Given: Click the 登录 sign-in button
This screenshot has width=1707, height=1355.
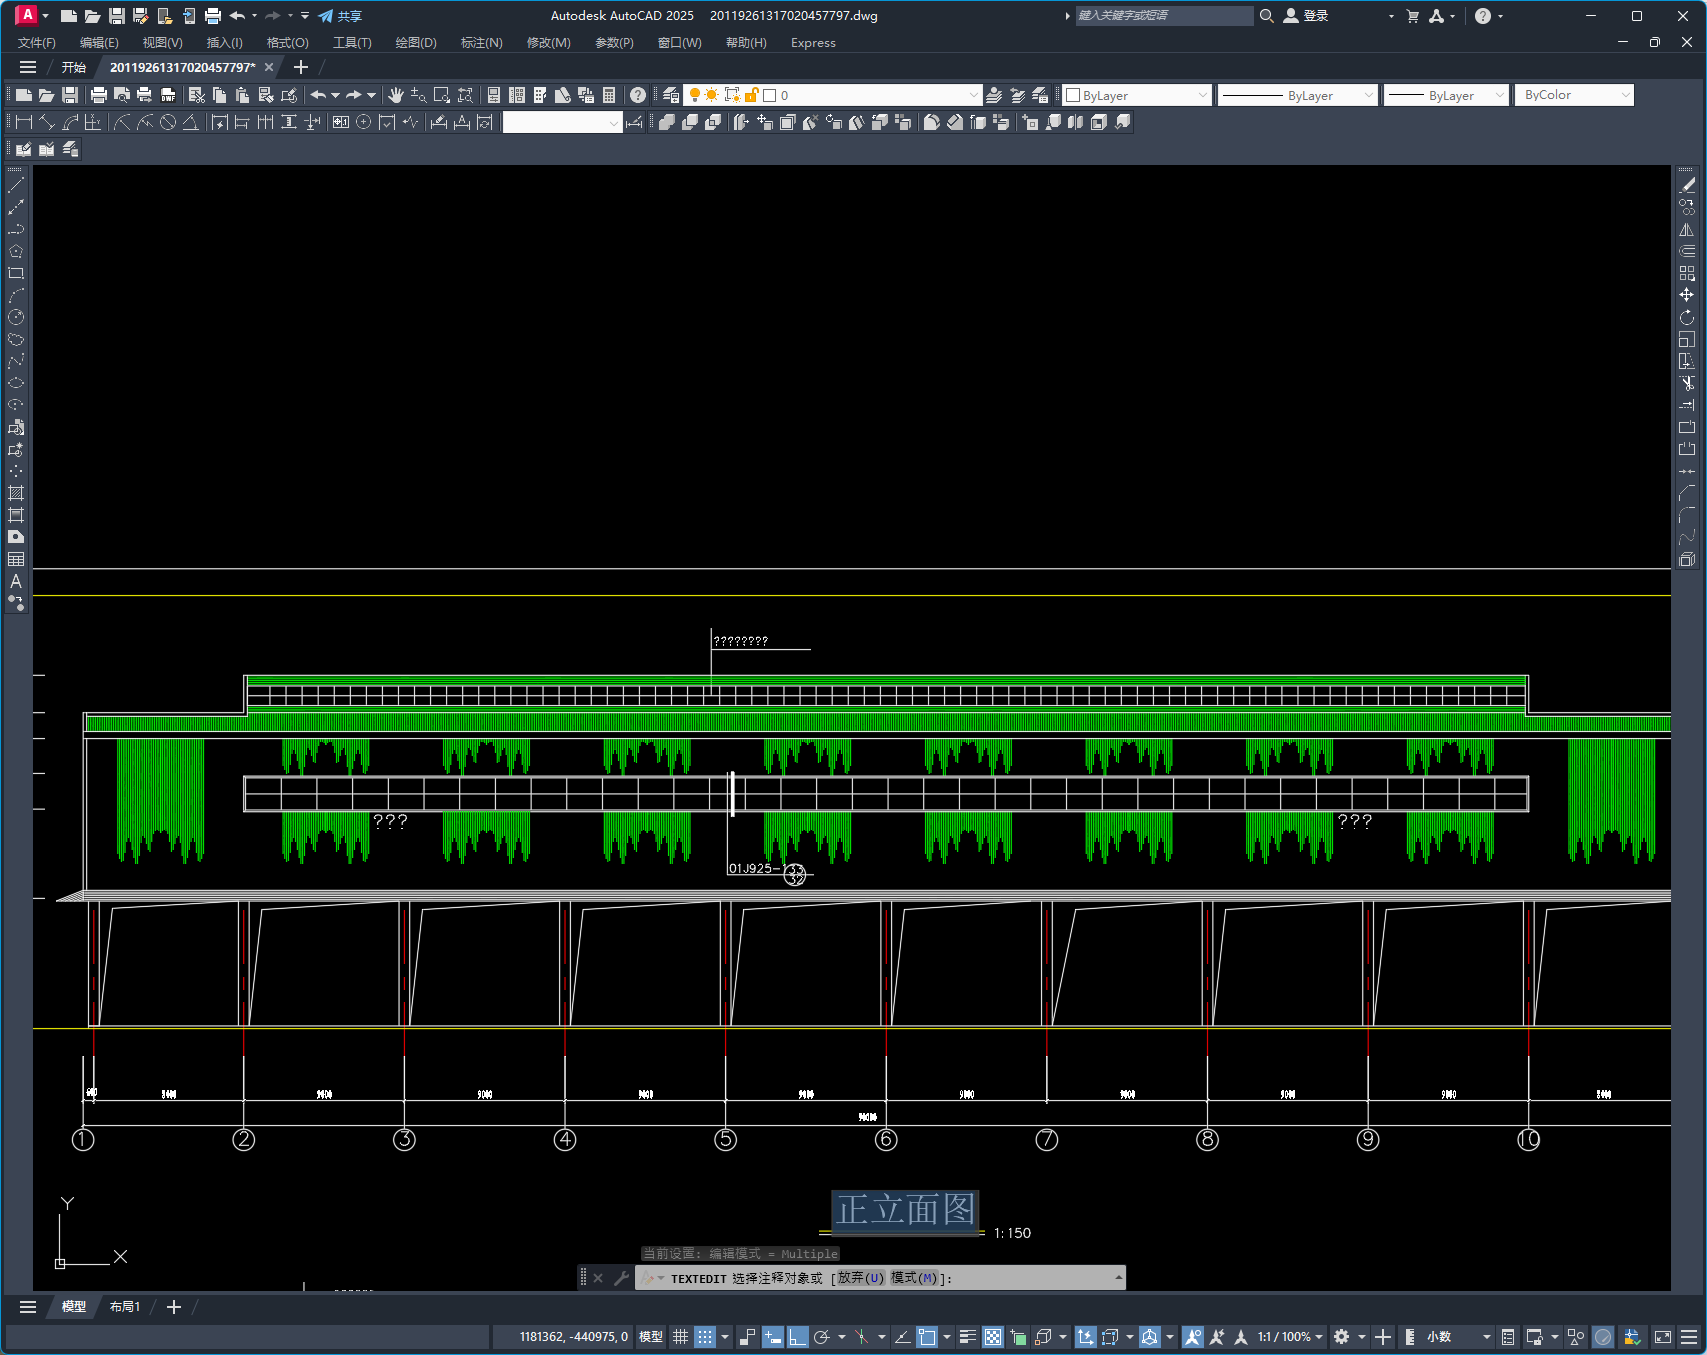Looking at the screenshot, I should (1306, 16).
